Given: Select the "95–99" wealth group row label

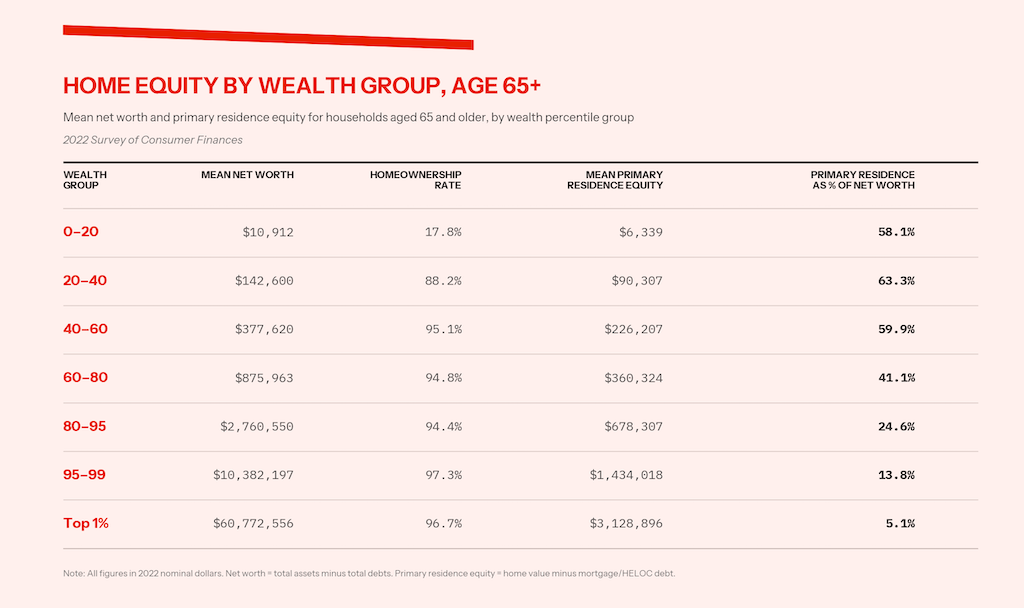Looking at the screenshot, I should (85, 475).
